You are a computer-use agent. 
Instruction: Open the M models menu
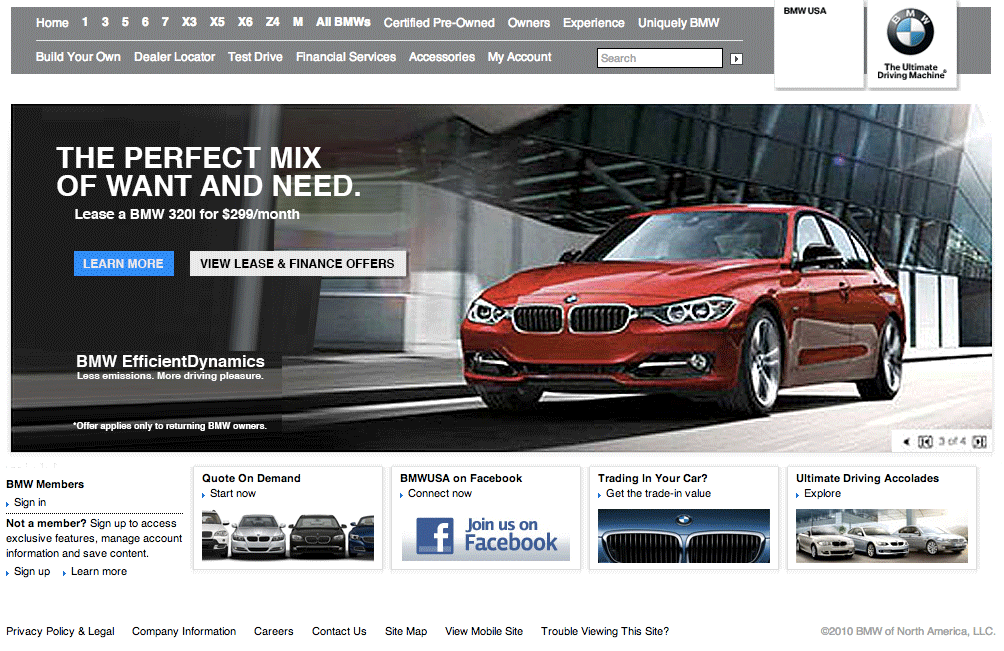point(298,22)
